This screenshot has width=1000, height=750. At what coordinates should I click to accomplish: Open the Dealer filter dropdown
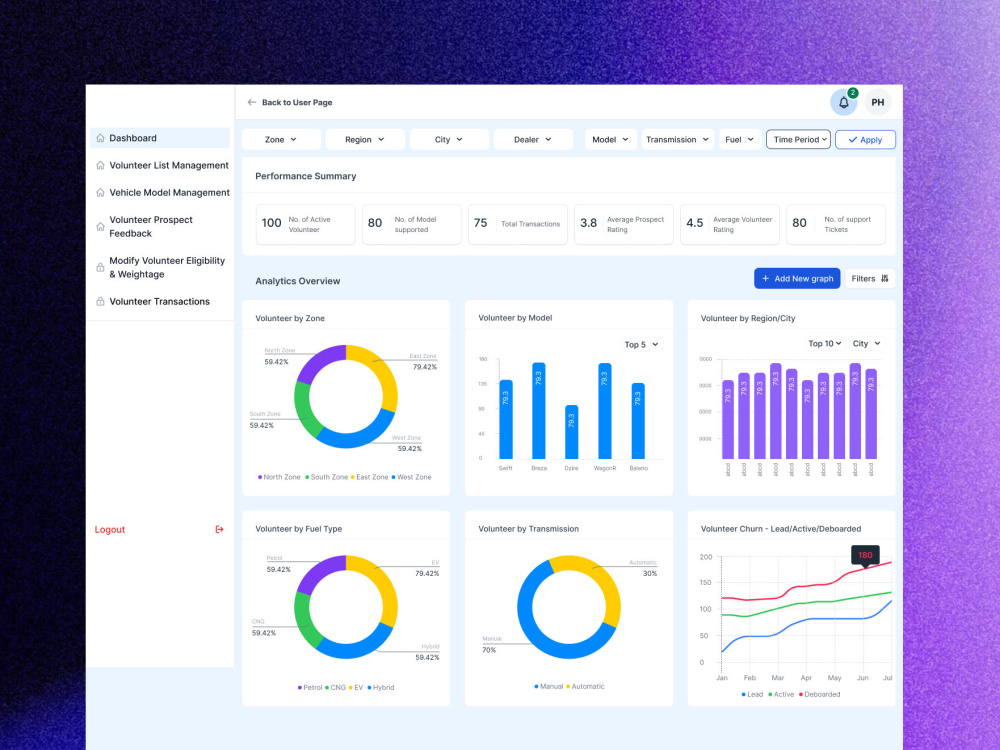[533, 140]
